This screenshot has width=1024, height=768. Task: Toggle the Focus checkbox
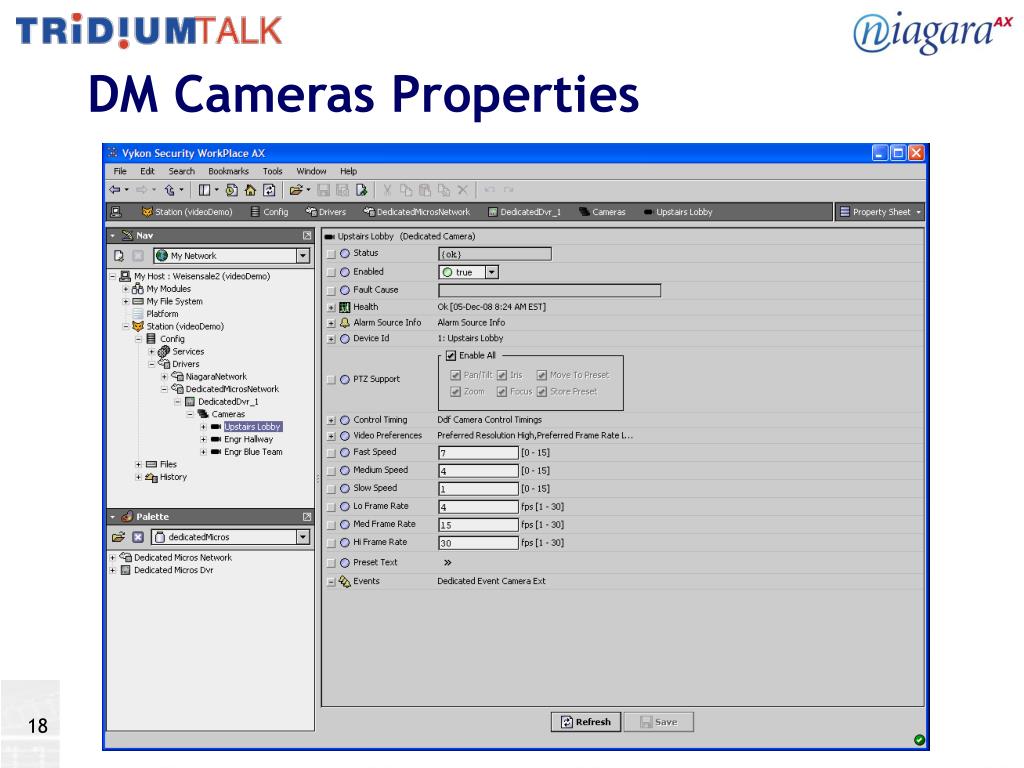click(502, 392)
